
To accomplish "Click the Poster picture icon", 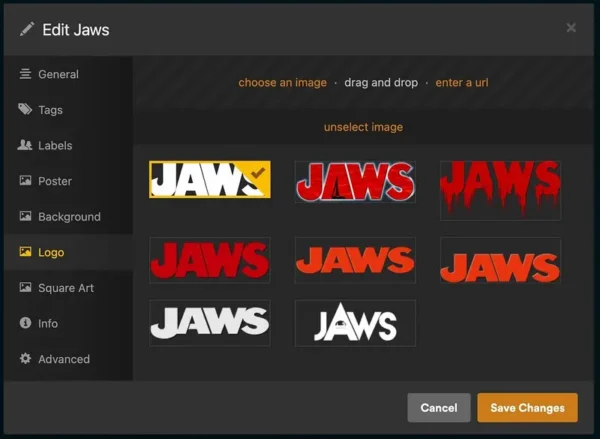I will point(25,181).
